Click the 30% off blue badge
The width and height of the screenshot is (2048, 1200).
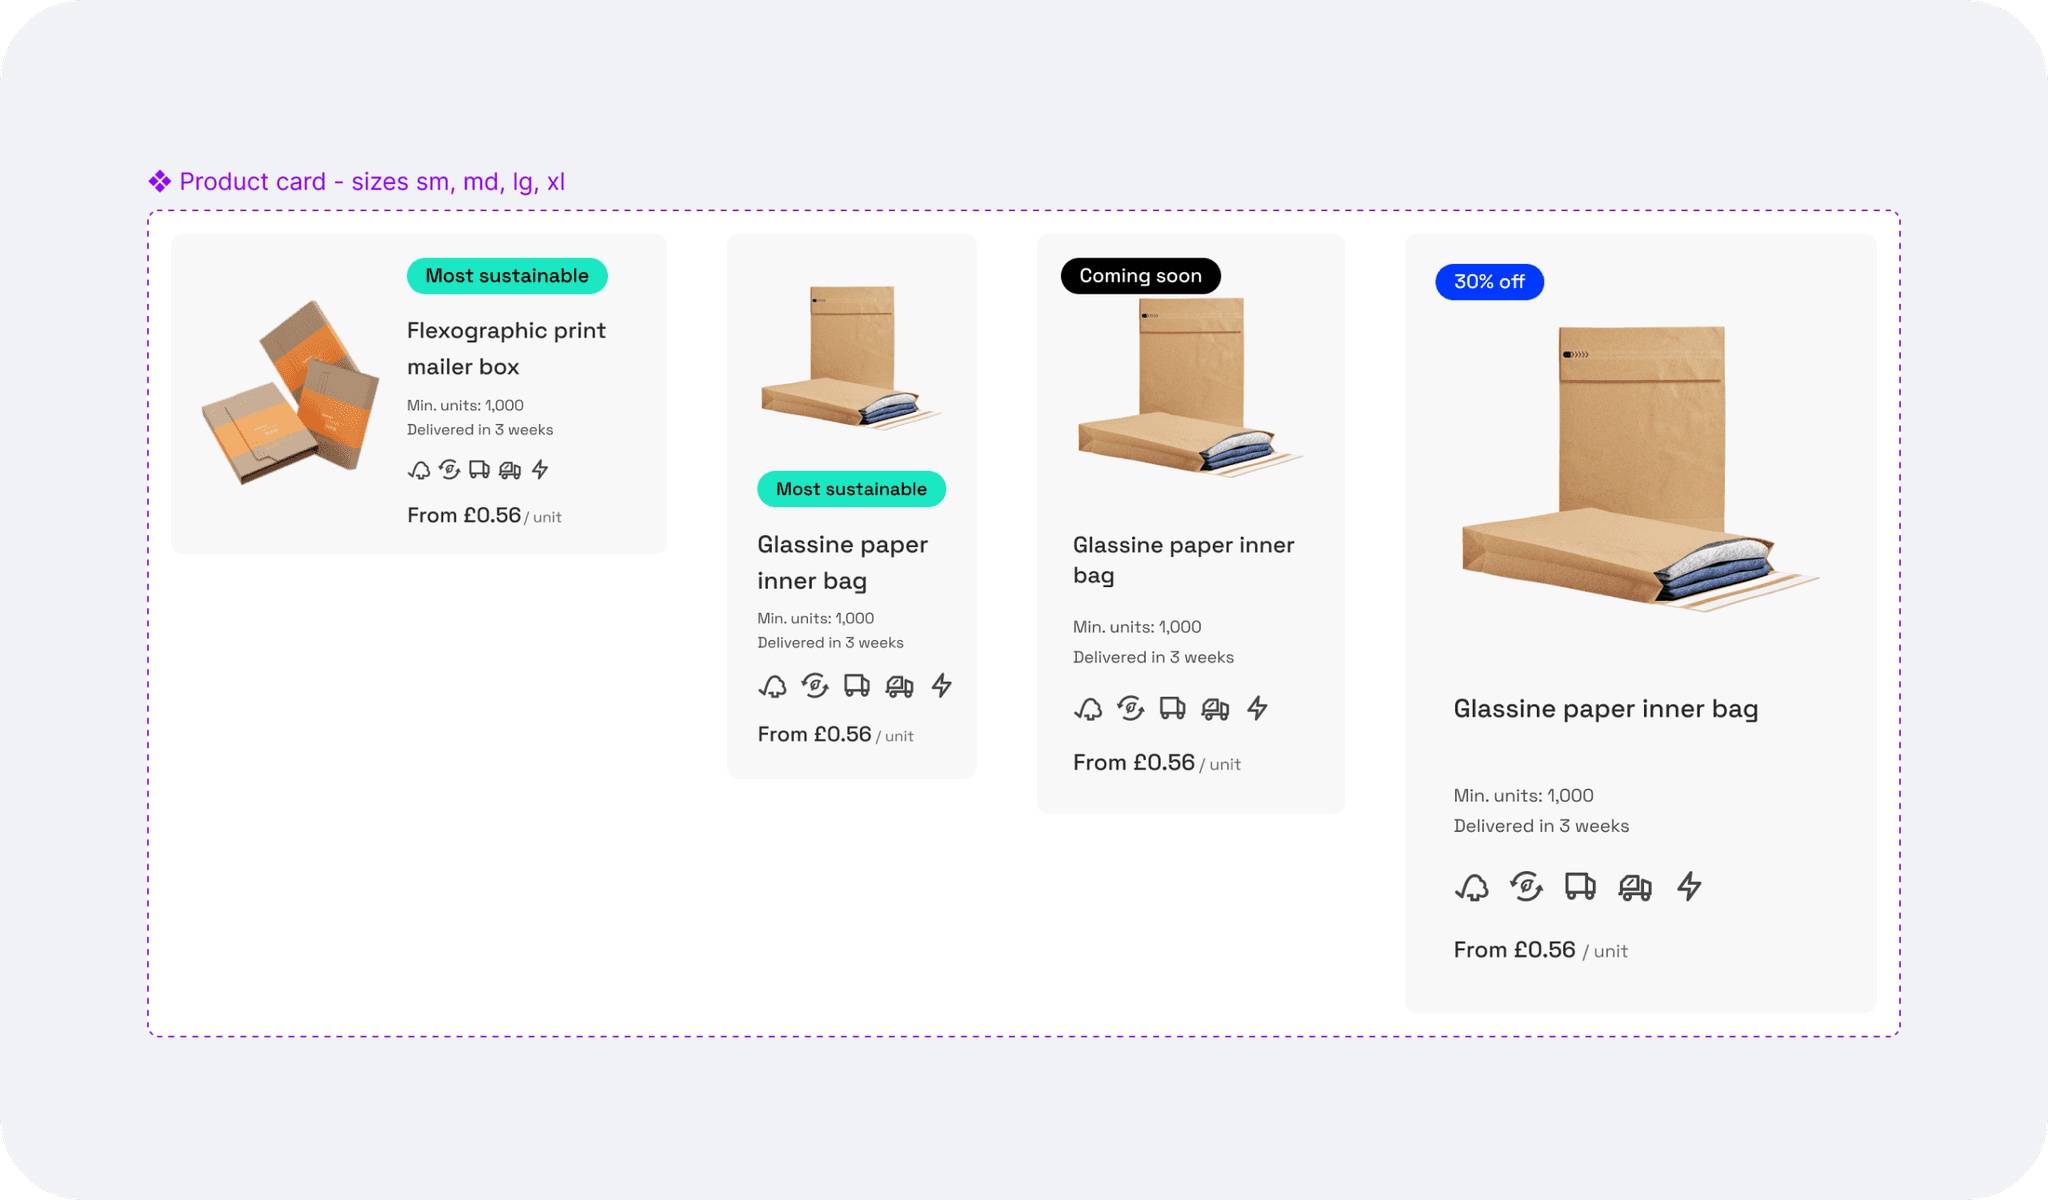(1489, 282)
